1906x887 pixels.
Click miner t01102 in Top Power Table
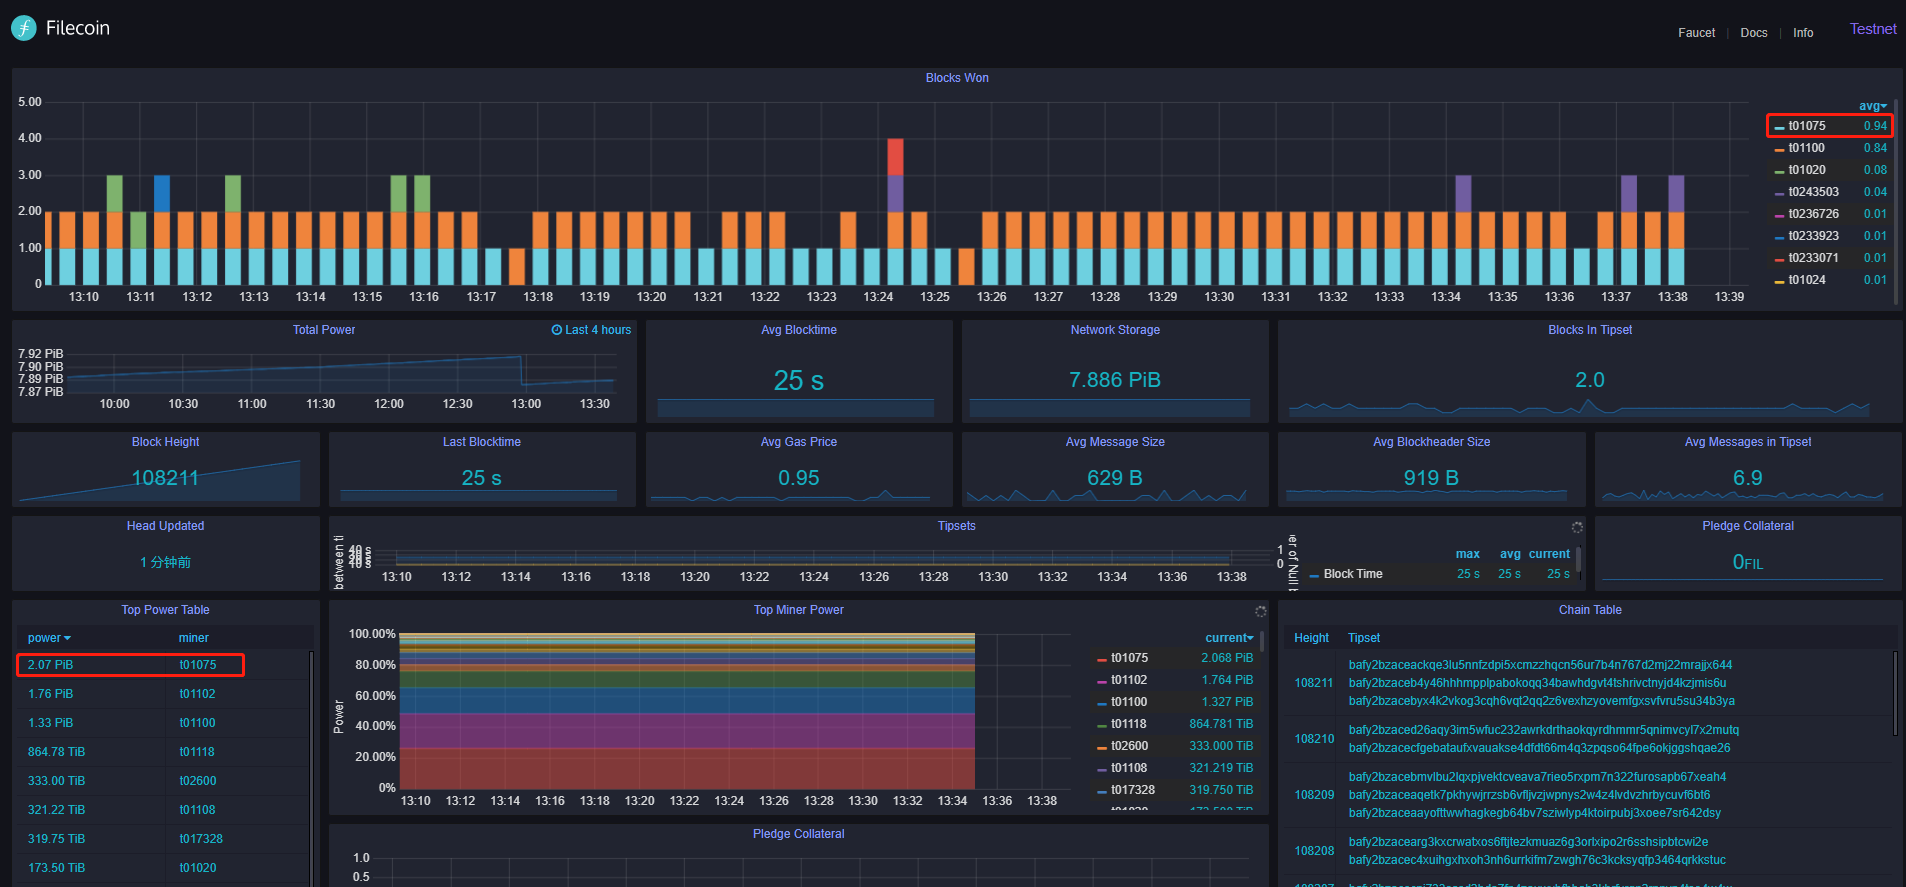click(x=198, y=694)
